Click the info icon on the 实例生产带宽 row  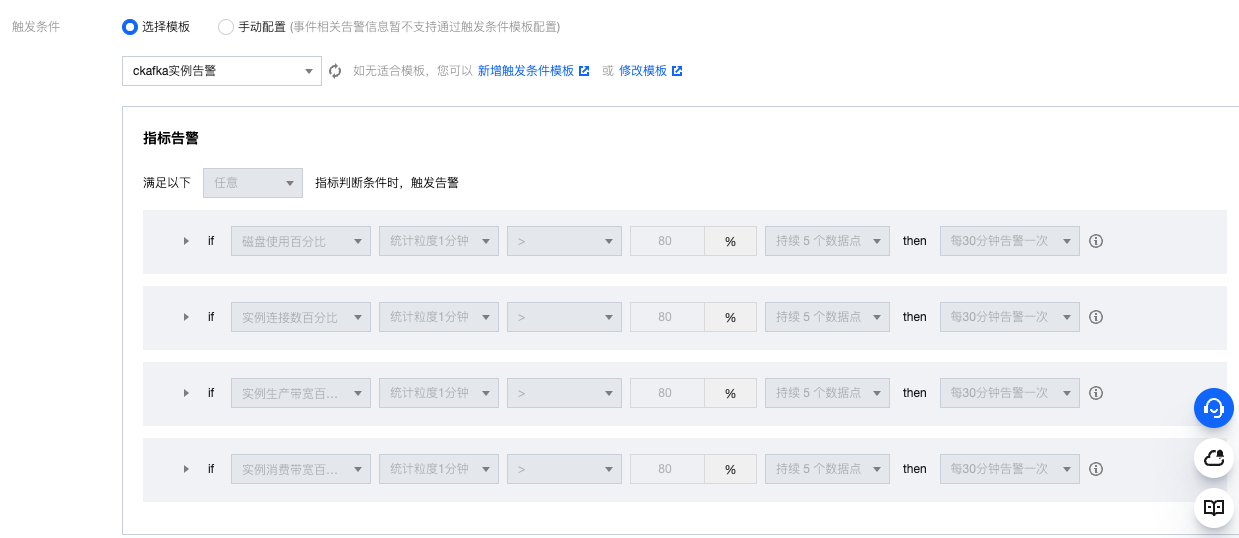1096,393
